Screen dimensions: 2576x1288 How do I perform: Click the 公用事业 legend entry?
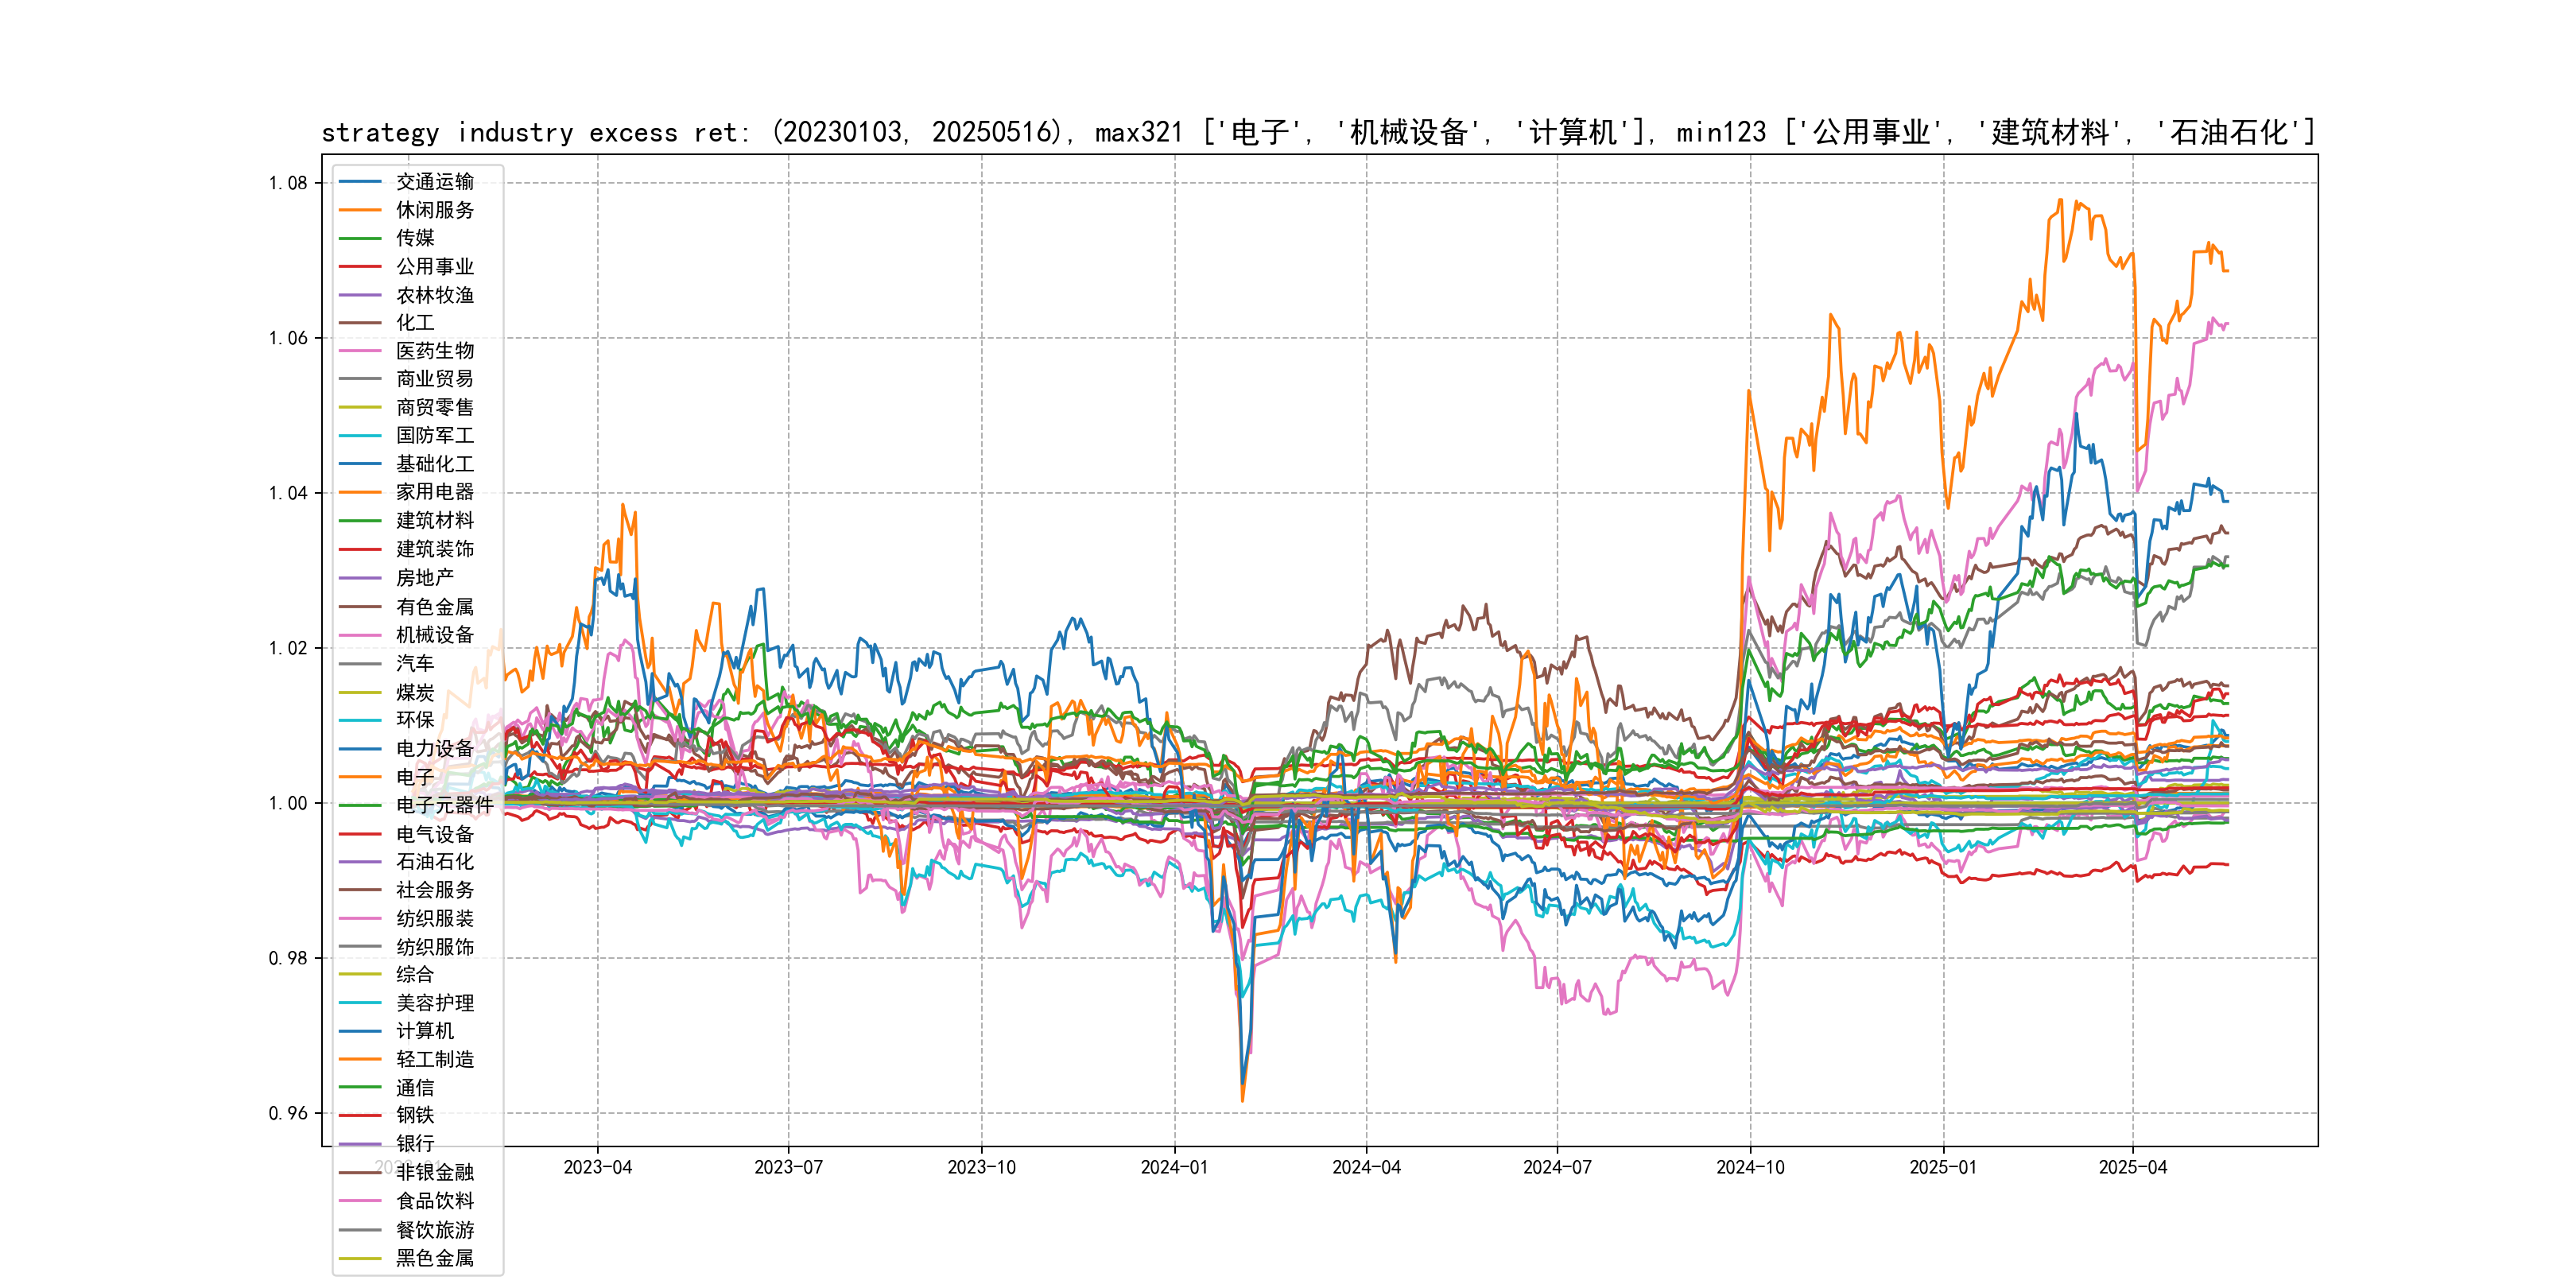pos(434,266)
